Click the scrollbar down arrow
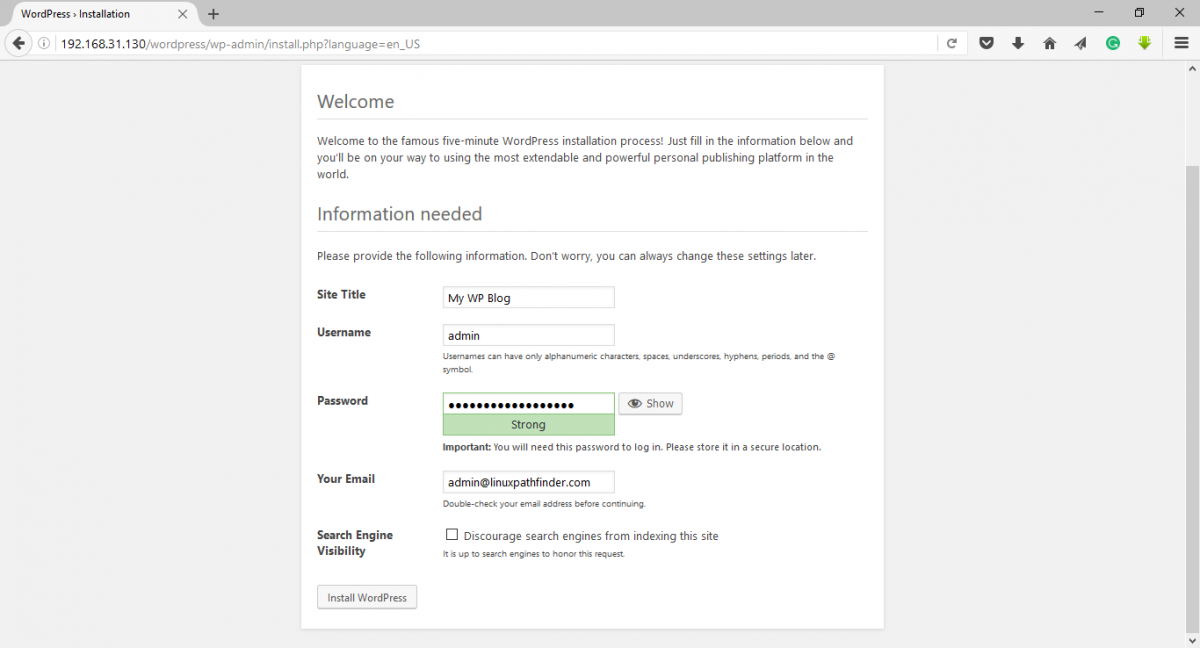 (x=1191, y=639)
